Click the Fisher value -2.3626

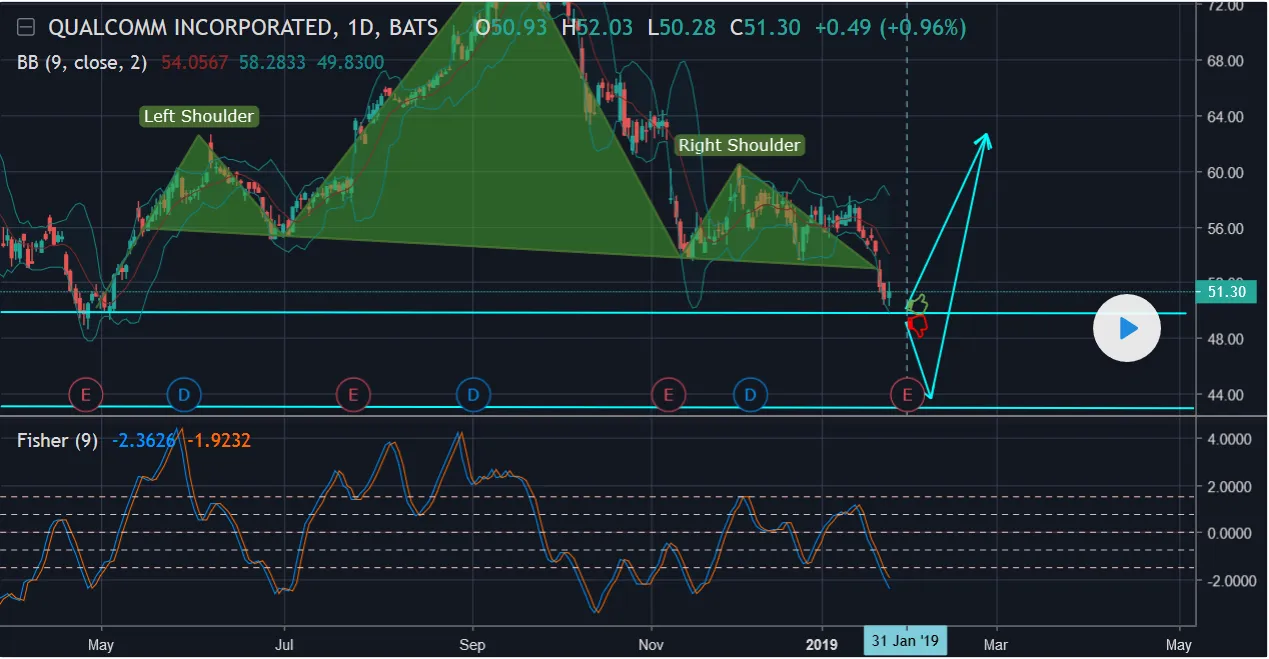click(144, 441)
